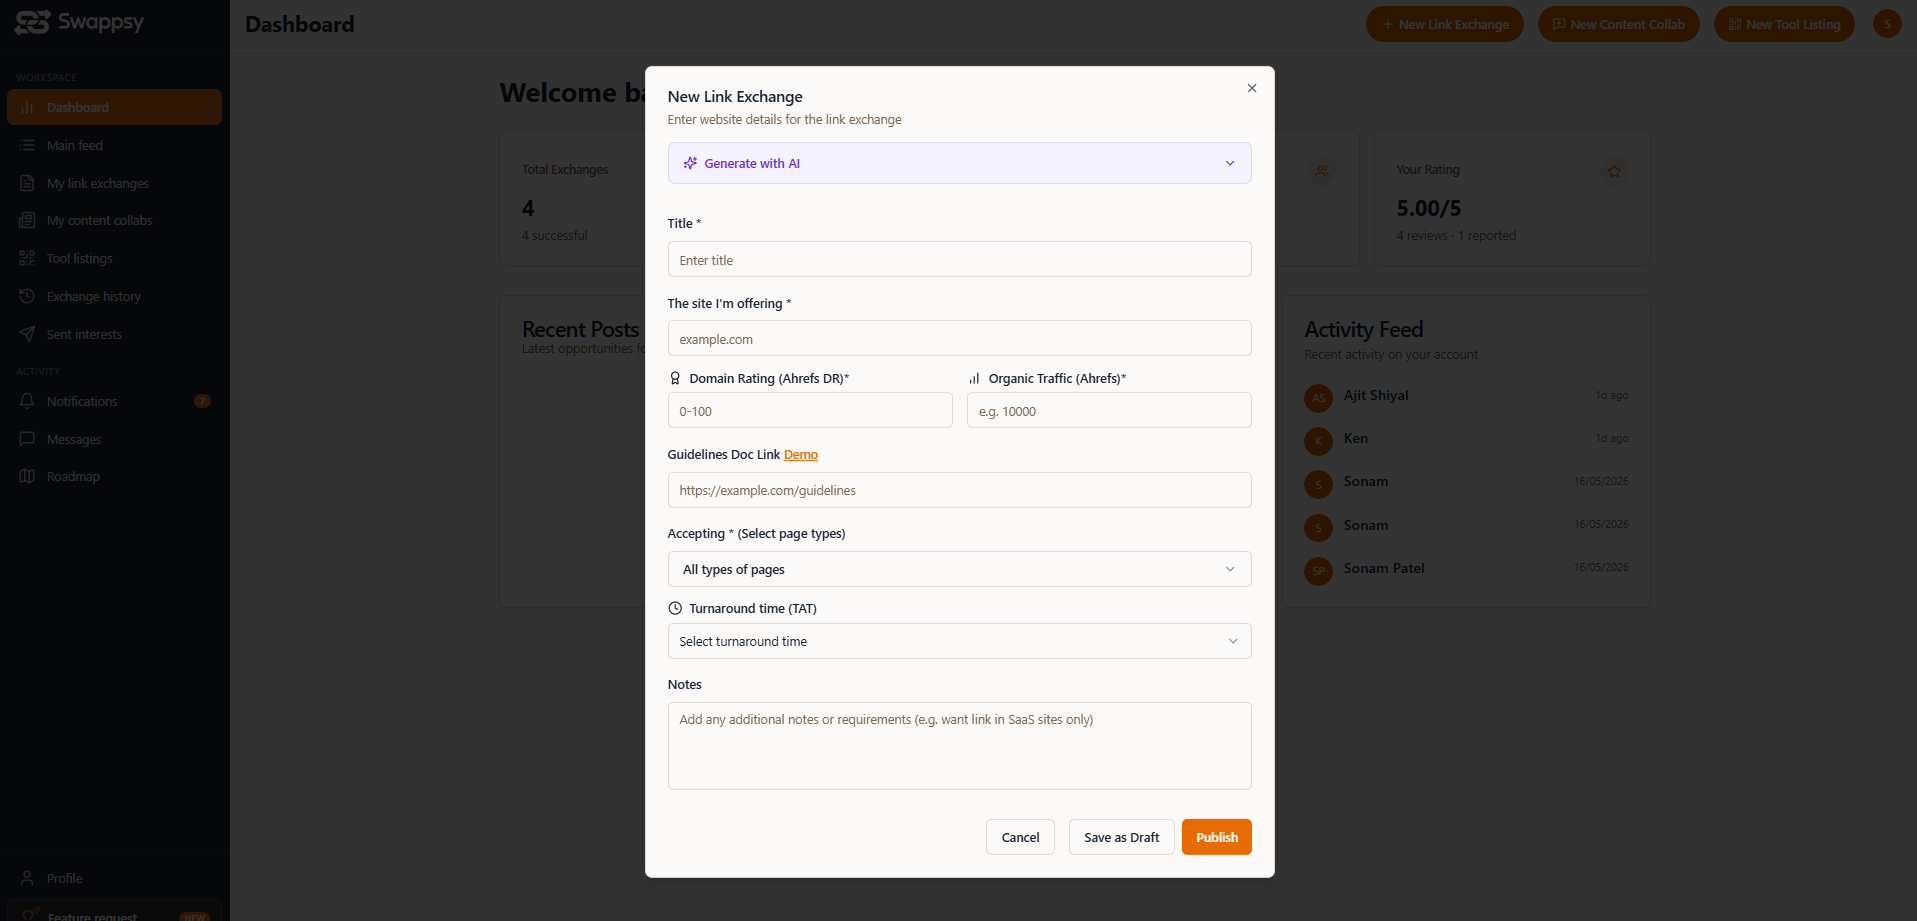
Task: Click the Publish button
Action: pos(1216,837)
